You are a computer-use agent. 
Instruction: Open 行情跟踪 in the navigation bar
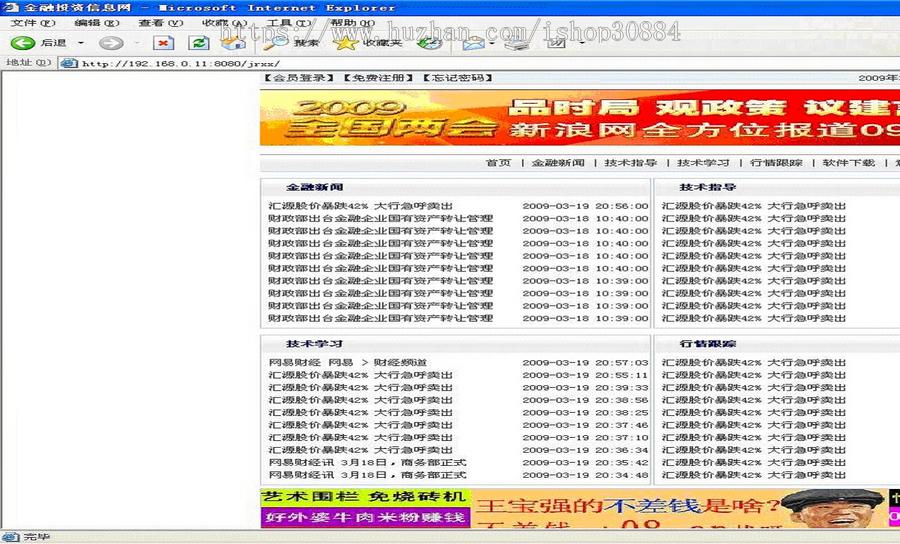coord(776,163)
